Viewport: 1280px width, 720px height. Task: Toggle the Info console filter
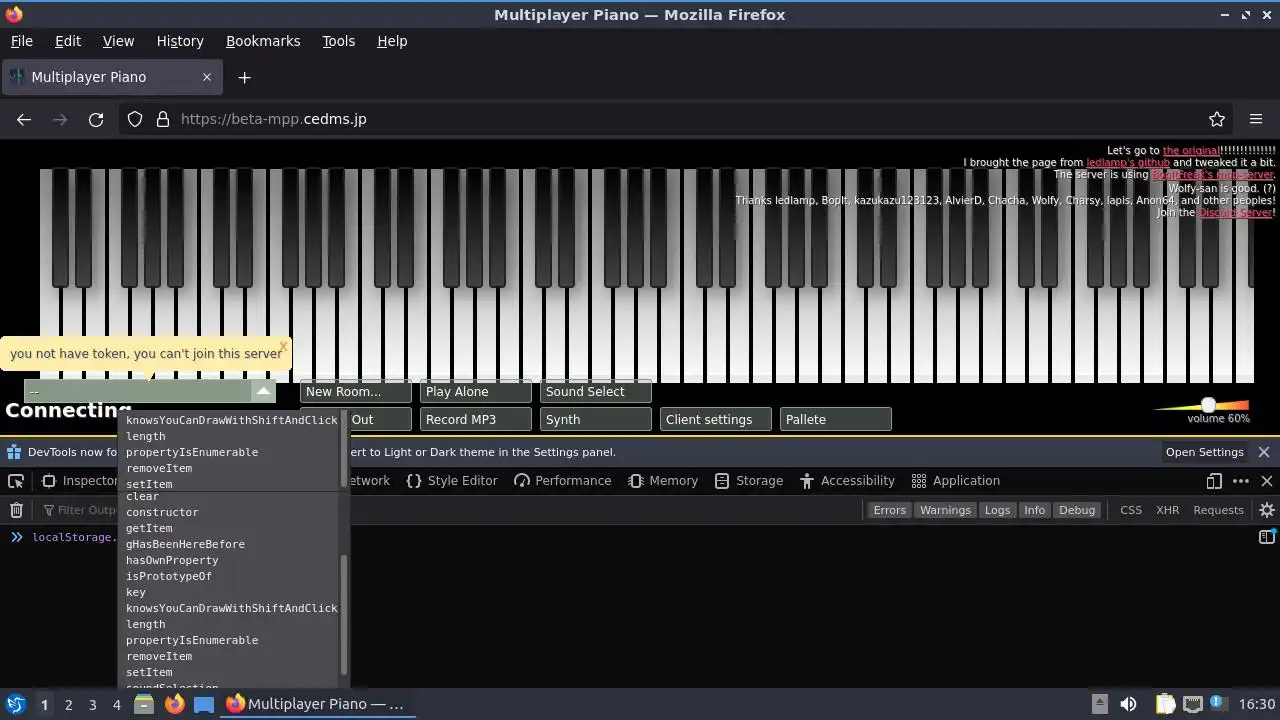point(1034,510)
